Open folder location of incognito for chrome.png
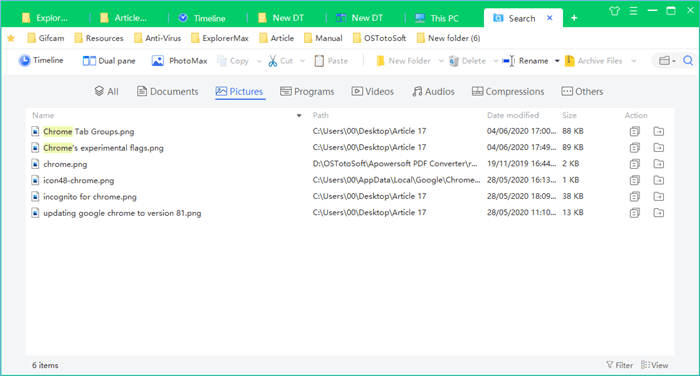 658,196
